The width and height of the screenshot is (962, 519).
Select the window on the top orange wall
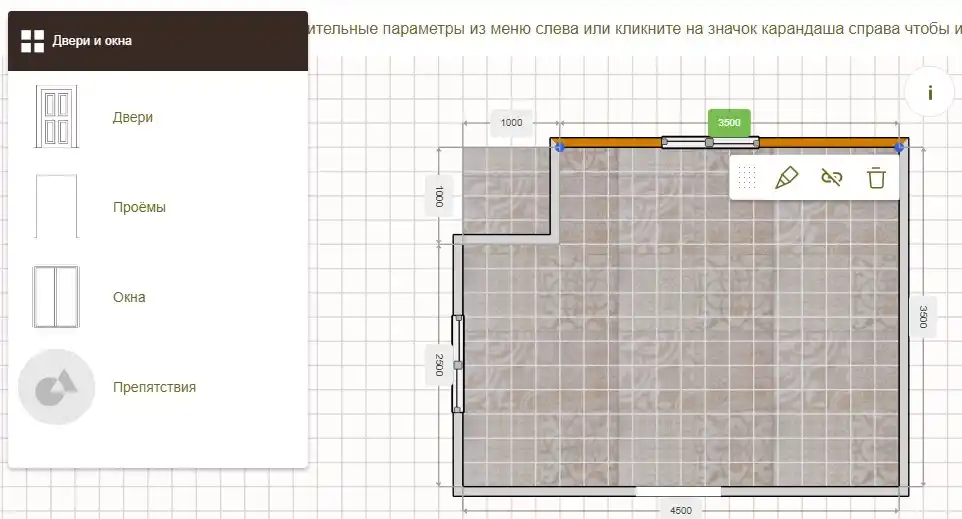point(709,143)
